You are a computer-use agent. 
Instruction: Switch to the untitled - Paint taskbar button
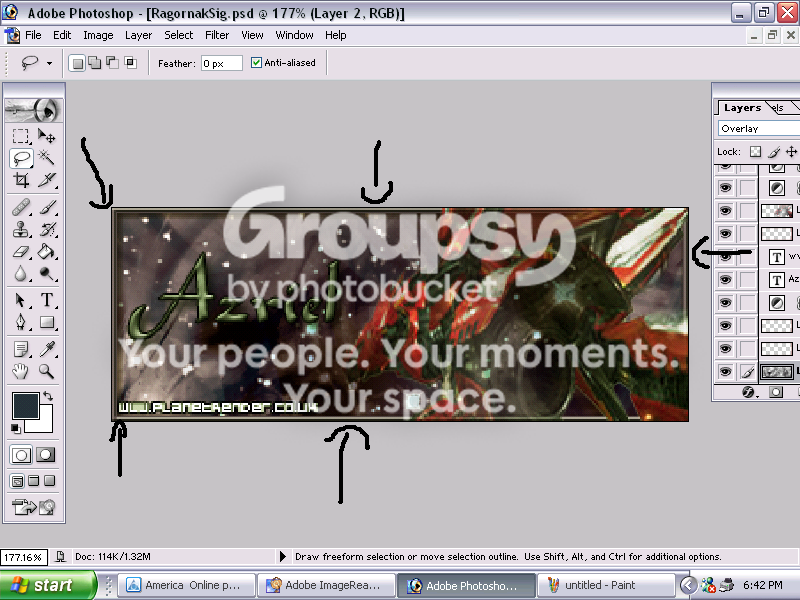[605, 585]
